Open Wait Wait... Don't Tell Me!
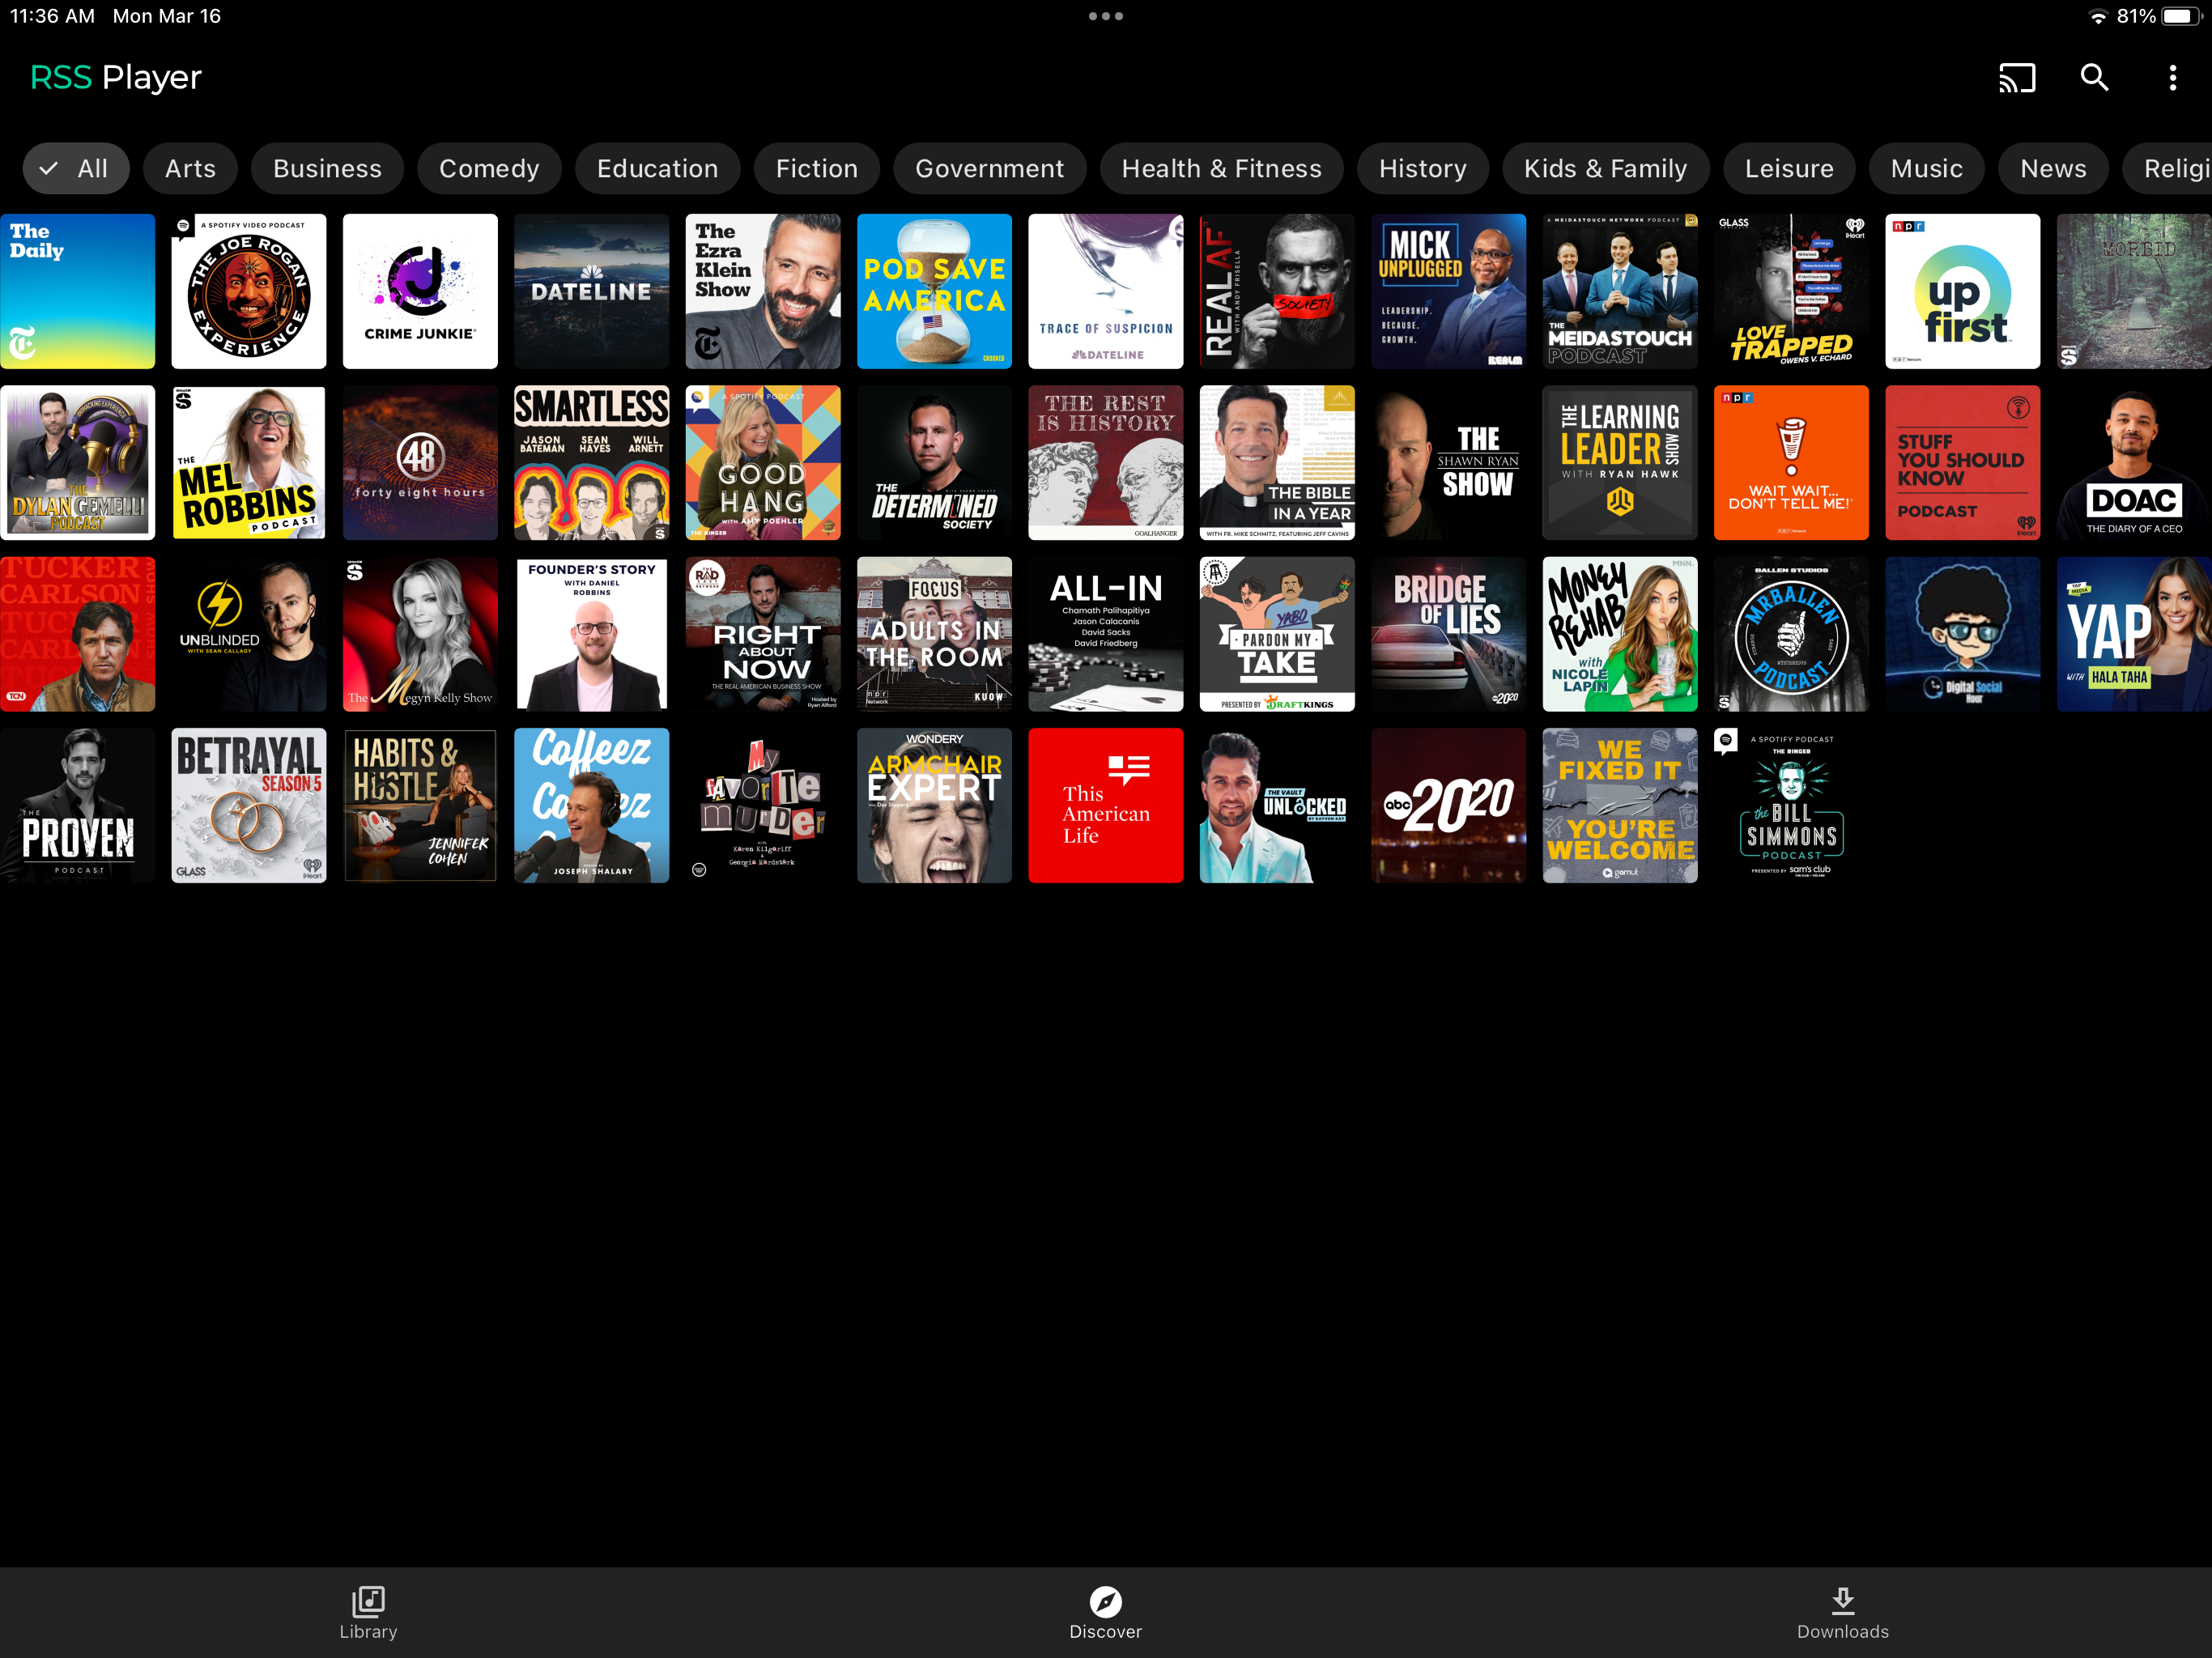The width and height of the screenshot is (2212, 1658). [1791, 463]
